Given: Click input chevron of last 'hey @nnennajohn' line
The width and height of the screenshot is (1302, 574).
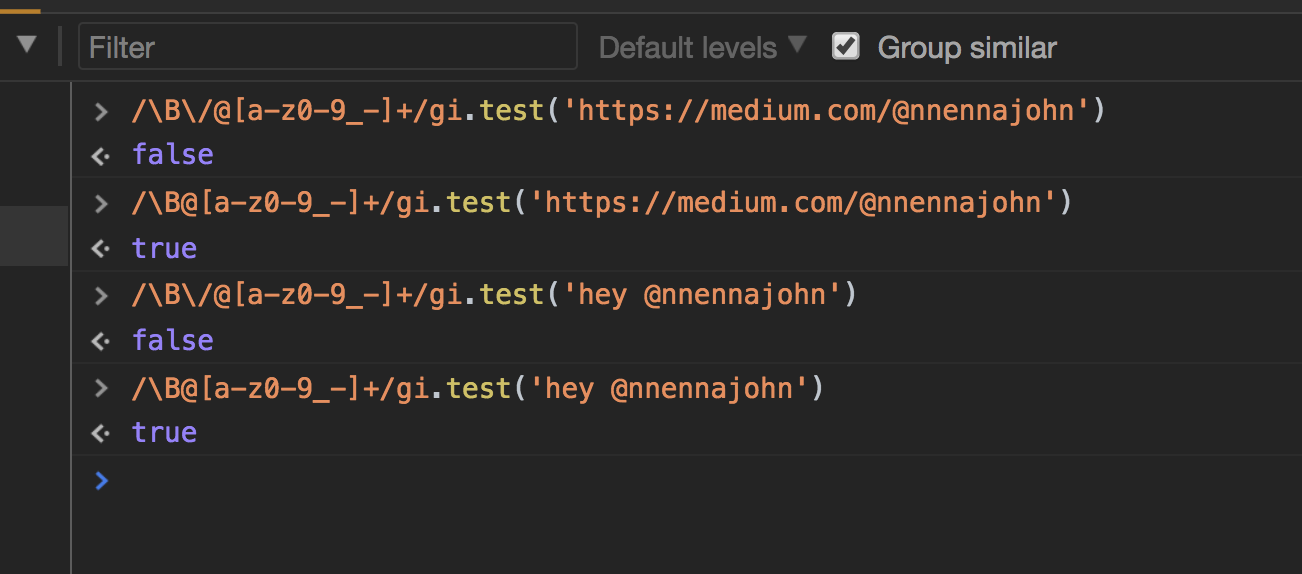Looking at the screenshot, I should (100, 387).
